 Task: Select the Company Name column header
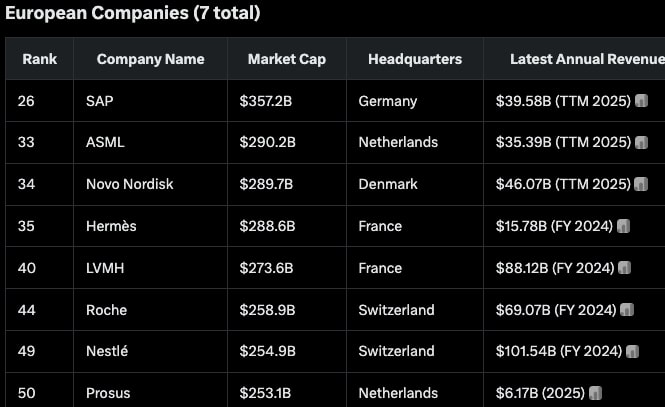point(151,59)
